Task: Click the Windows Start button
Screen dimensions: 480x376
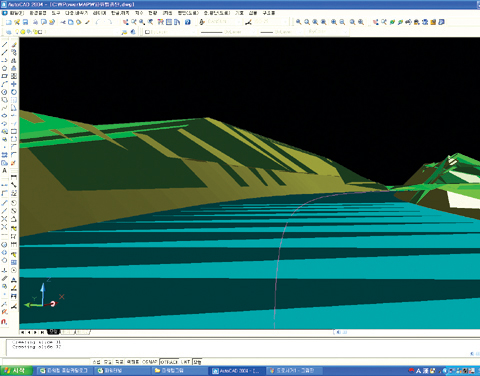Action: pyautogui.click(x=17, y=371)
